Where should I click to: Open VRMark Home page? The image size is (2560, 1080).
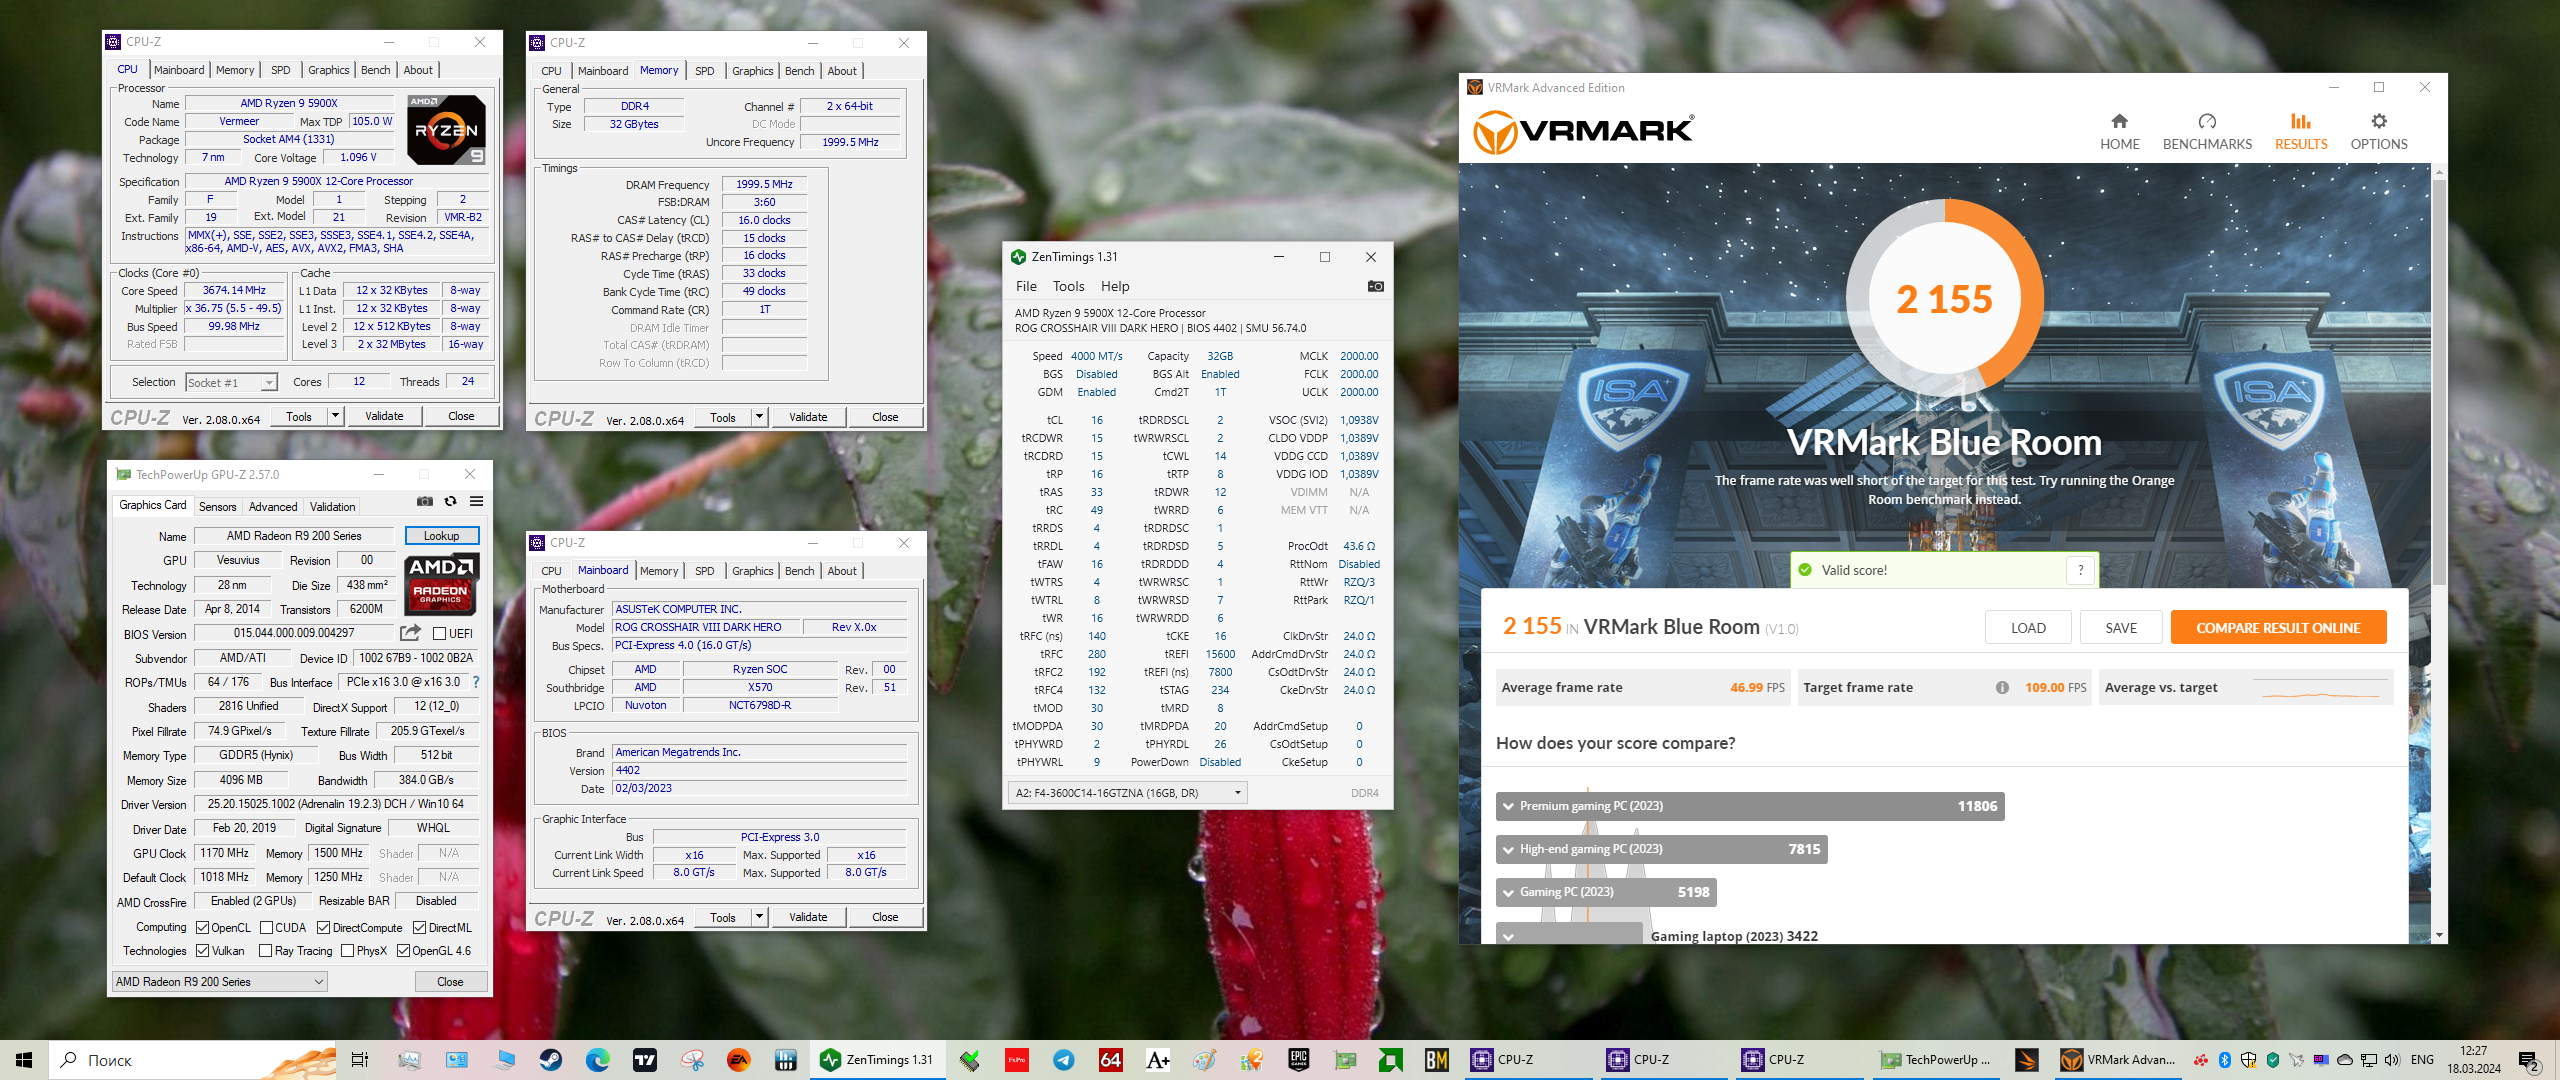[2119, 132]
